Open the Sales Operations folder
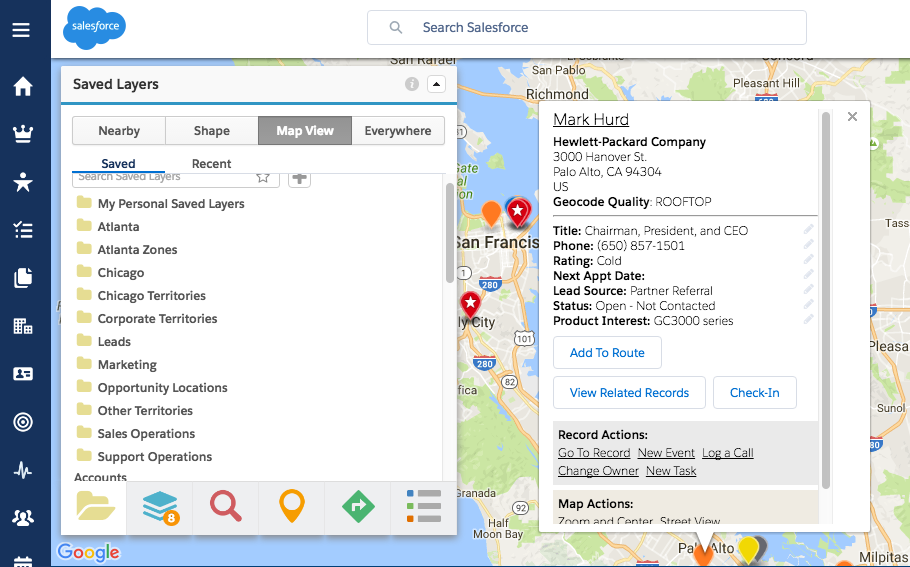The width and height of the screenshot is (910, 567). (x=136, y=434)
